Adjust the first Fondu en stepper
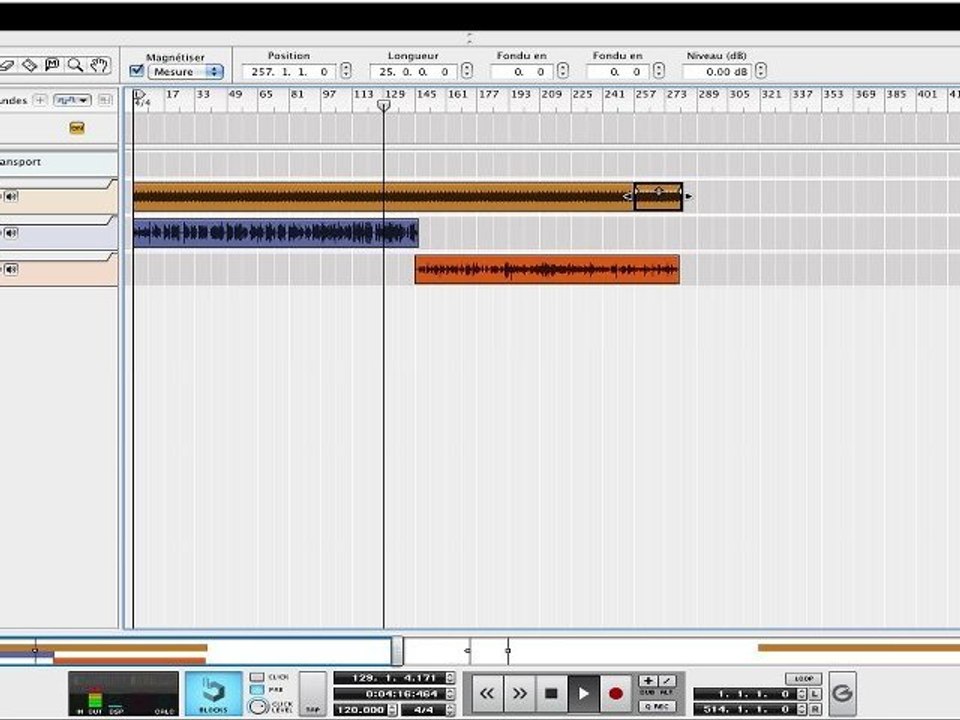 (x=563, y=71)
